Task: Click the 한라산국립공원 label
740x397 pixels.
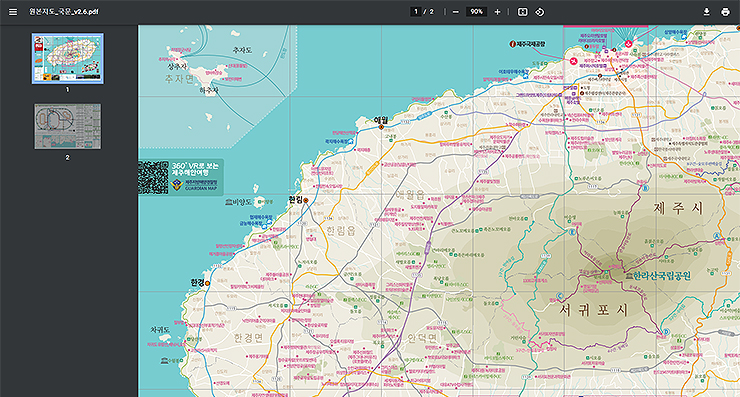Action: tap(662, 276)
